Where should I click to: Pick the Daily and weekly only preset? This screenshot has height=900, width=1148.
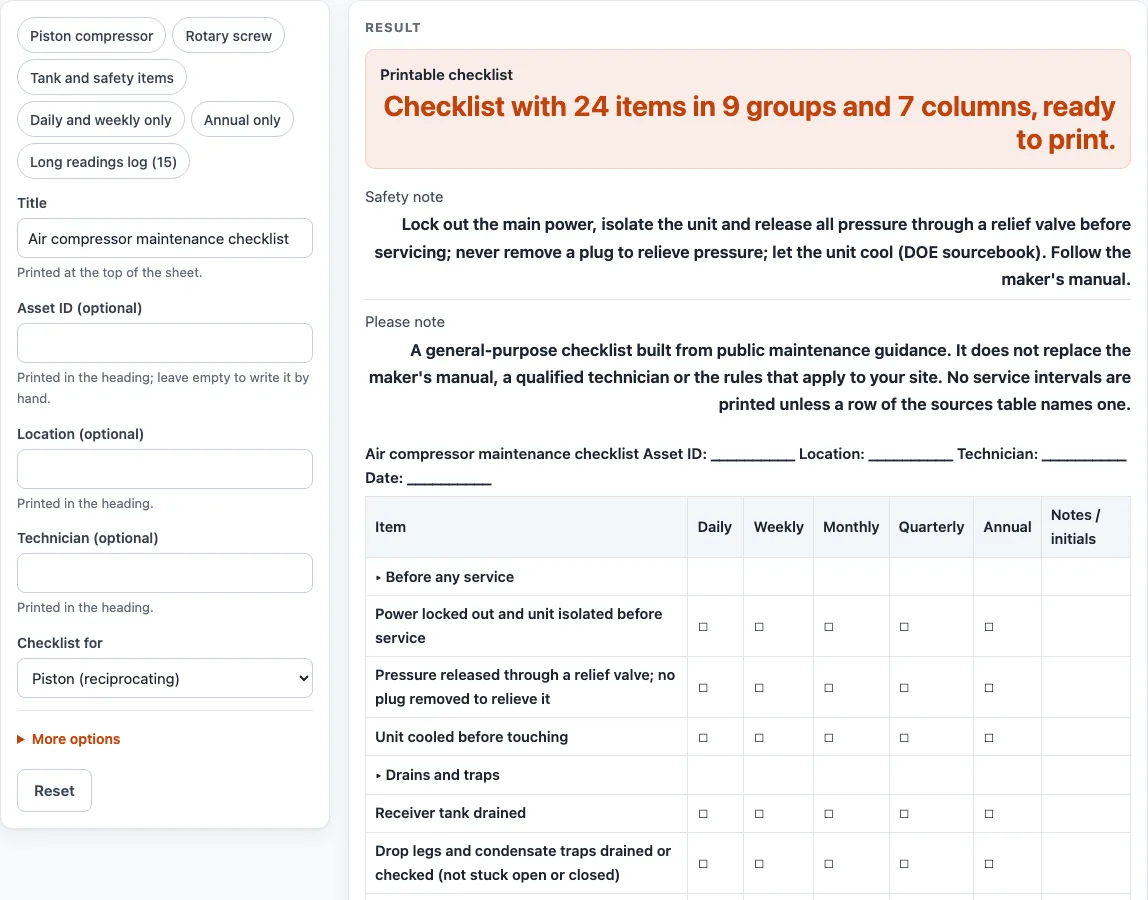point(101,119)
